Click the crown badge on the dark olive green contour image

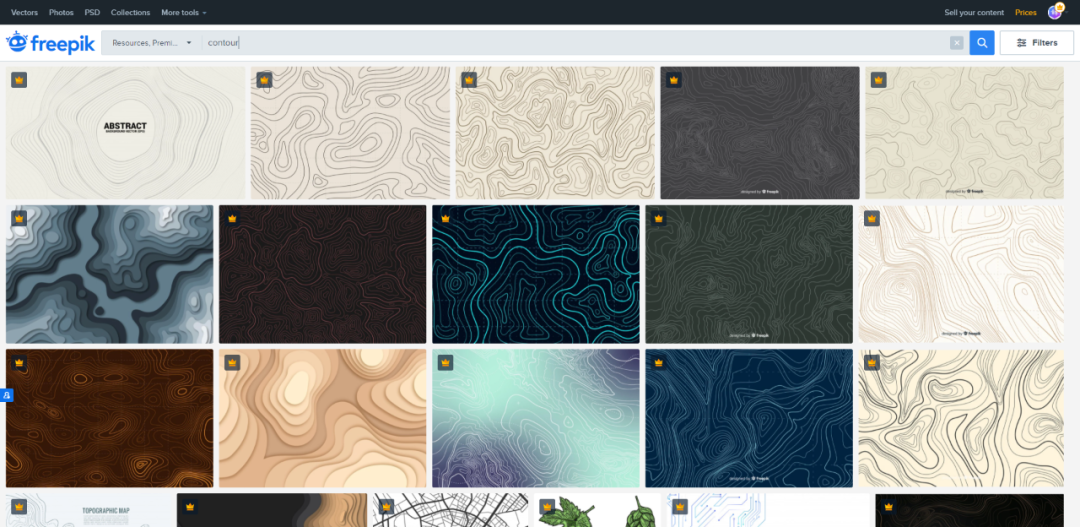tap(658, 218)
